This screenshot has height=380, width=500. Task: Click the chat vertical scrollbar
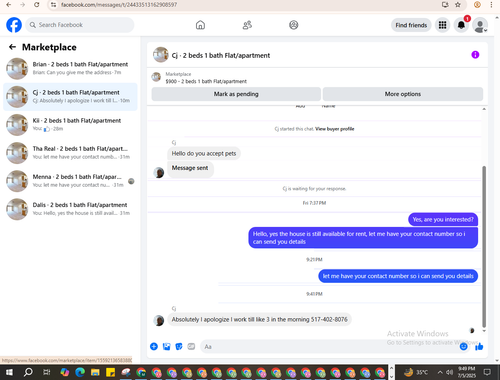click(x=484, y=247)
